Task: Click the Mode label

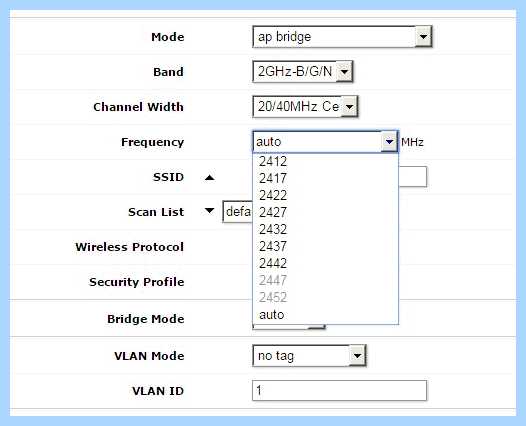Action: [167, 37]
